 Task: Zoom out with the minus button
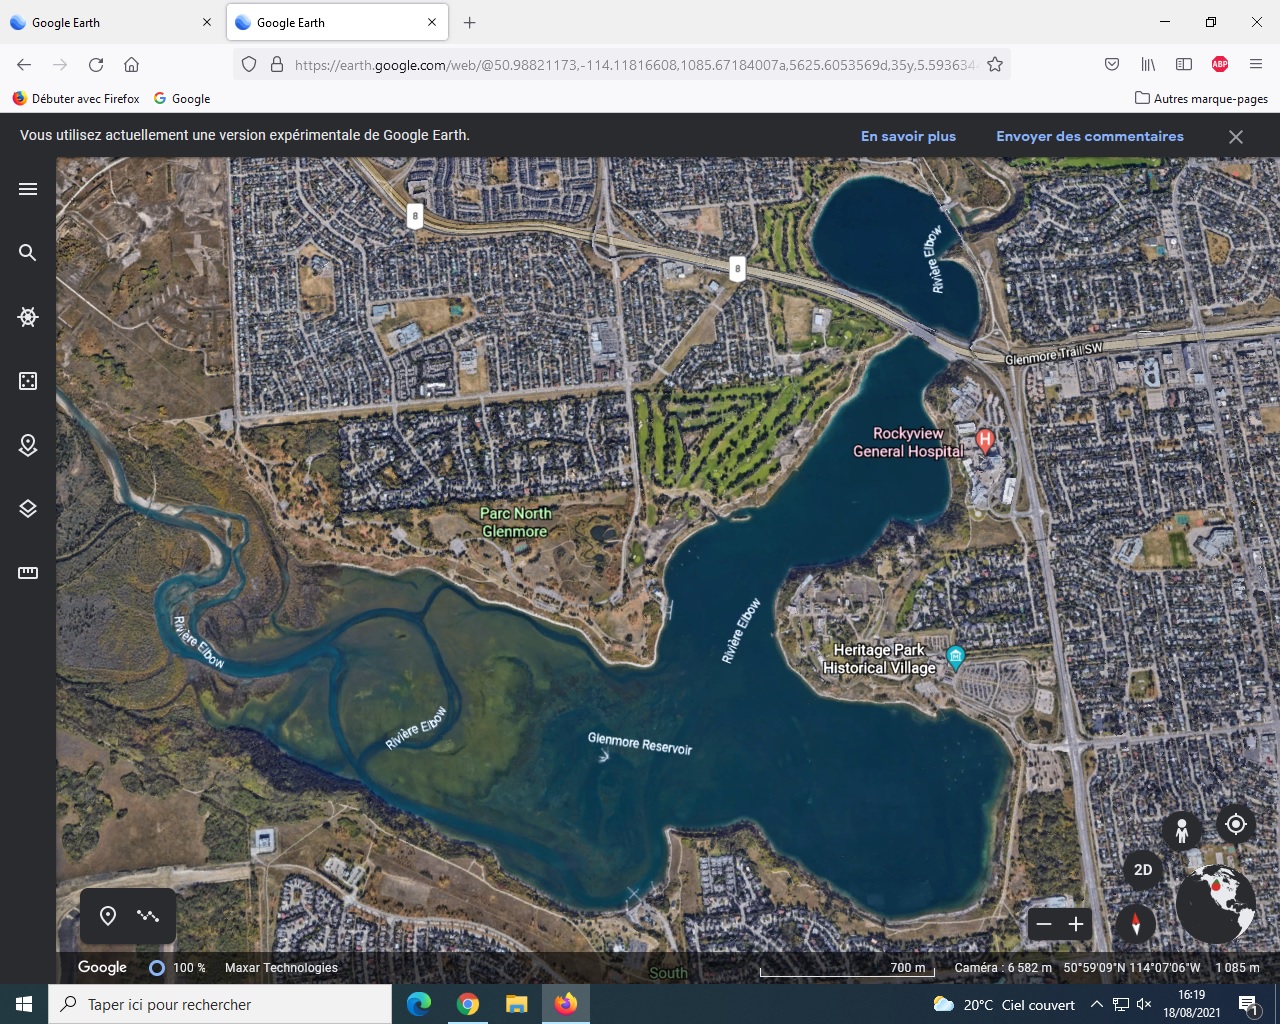point(1044,924)
